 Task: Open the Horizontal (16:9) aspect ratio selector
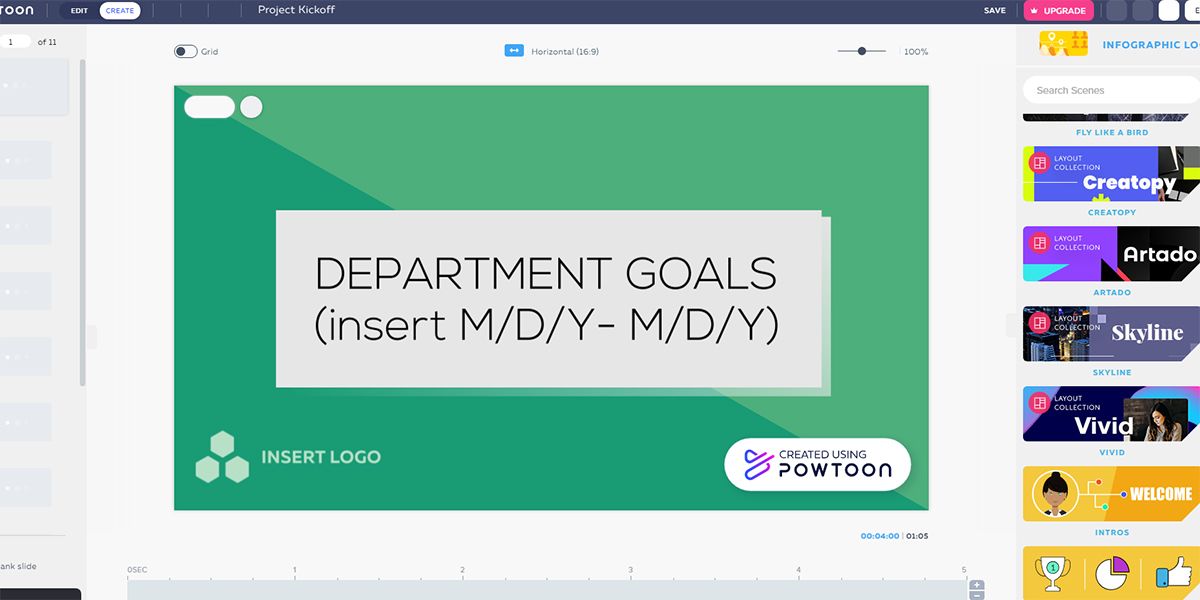click(564, 51)
